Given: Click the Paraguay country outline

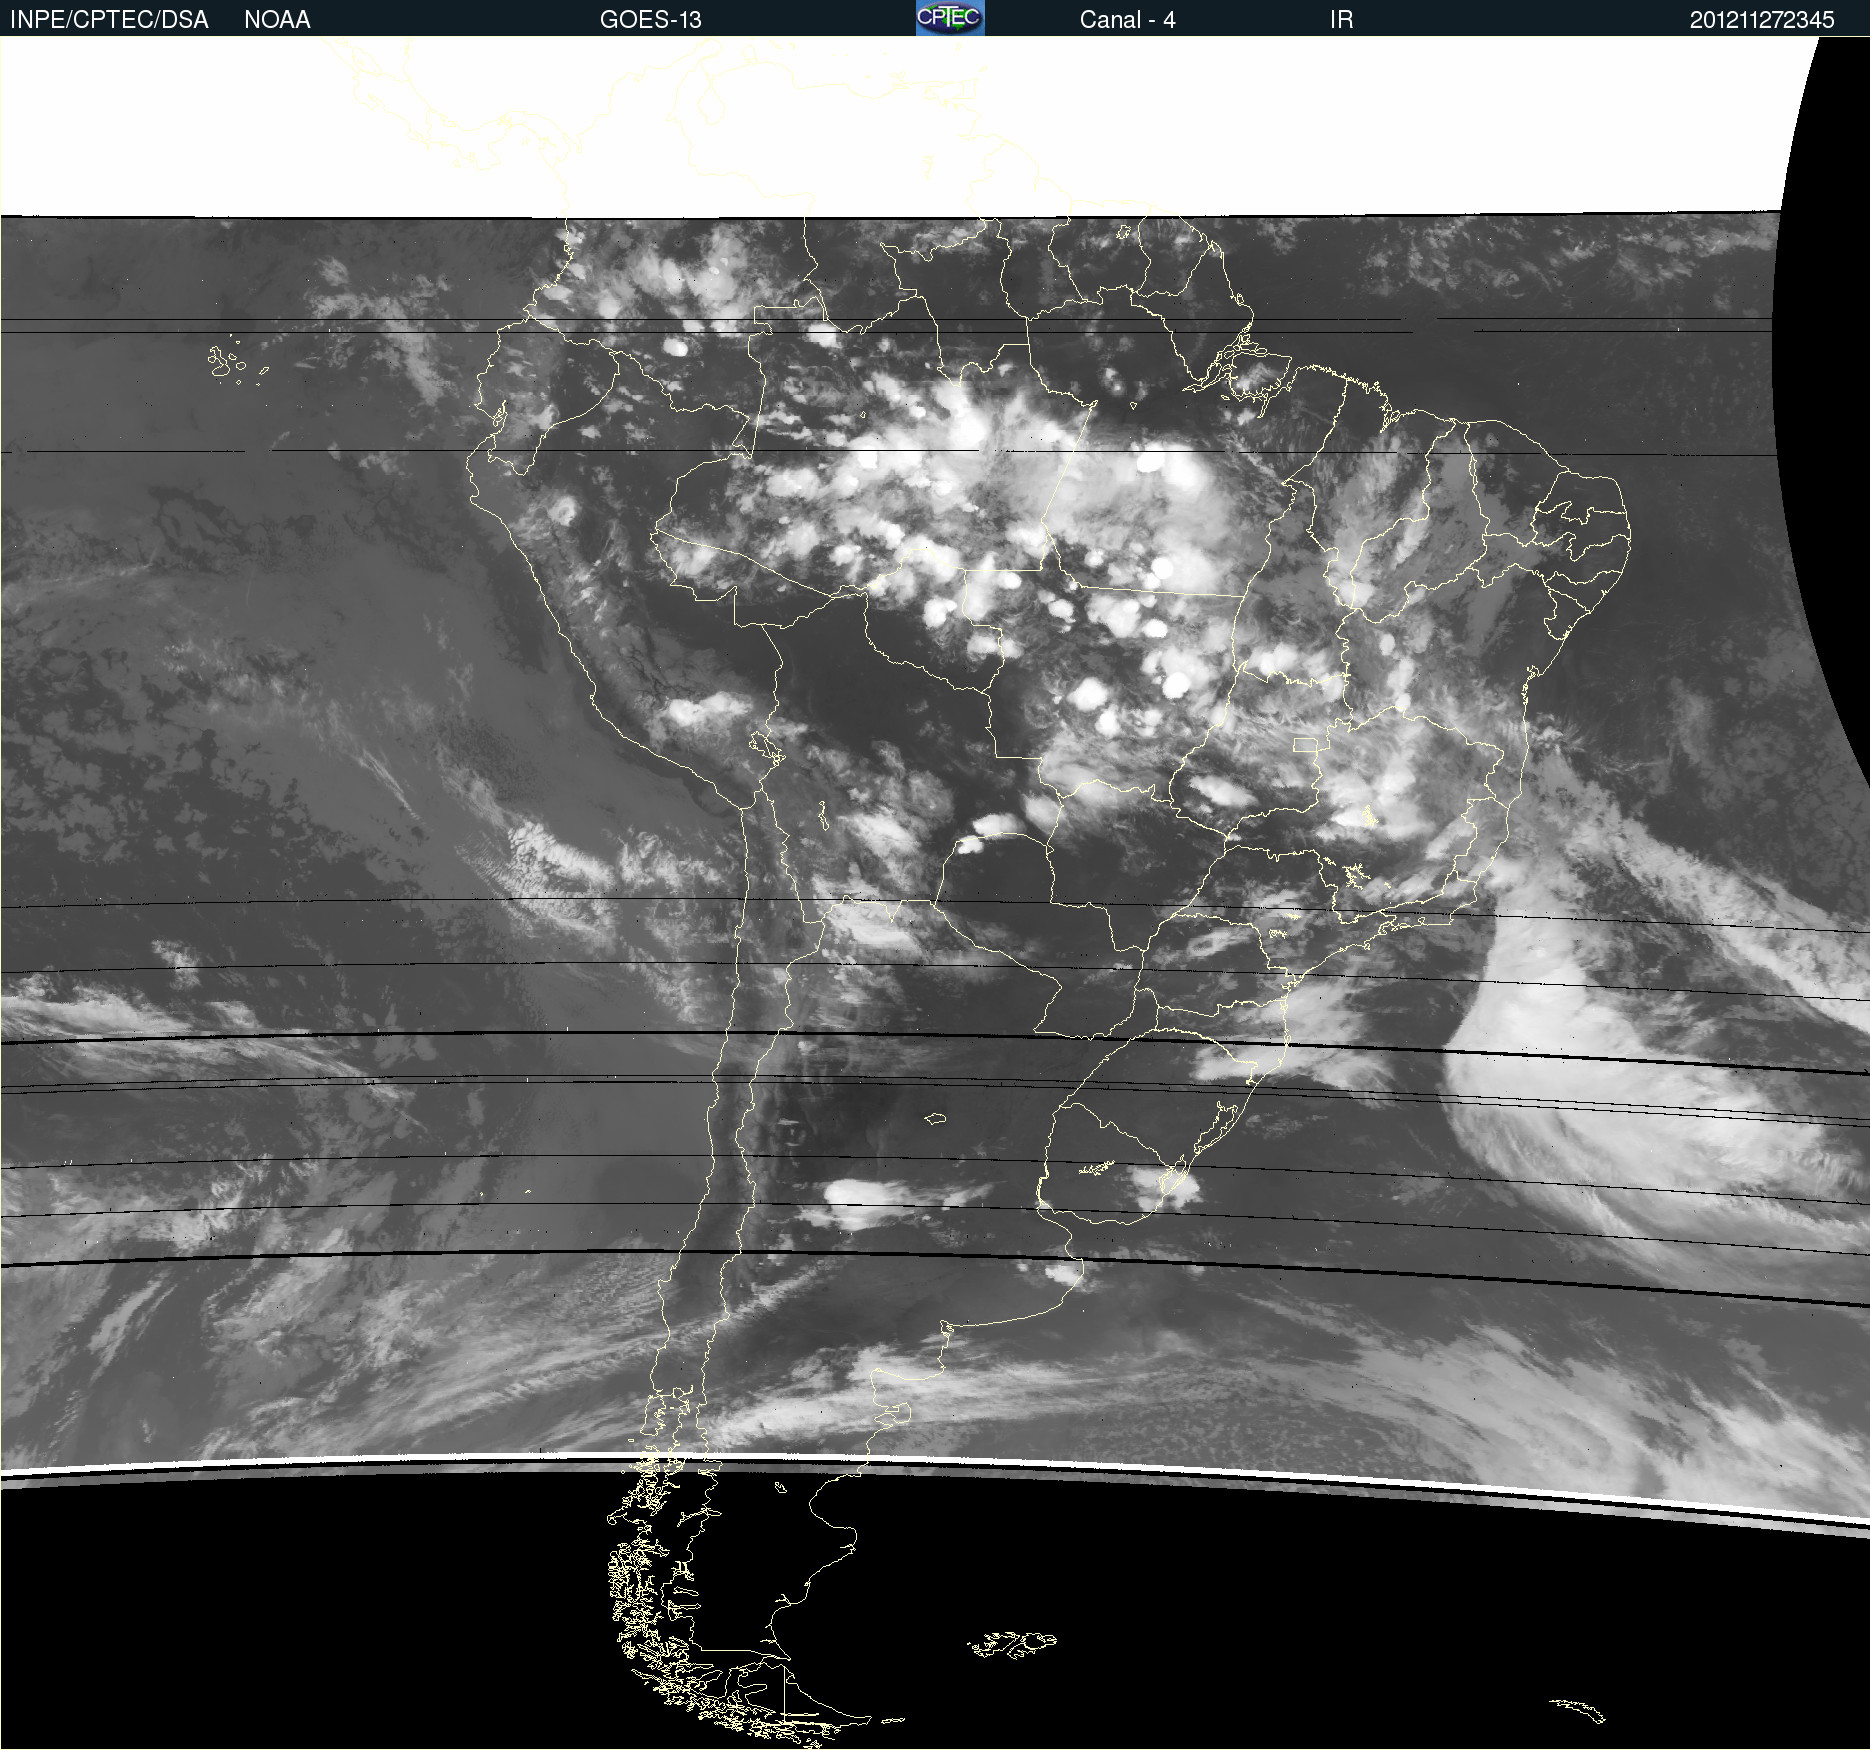Looking at the screenshot, I should click(1000, 900).
